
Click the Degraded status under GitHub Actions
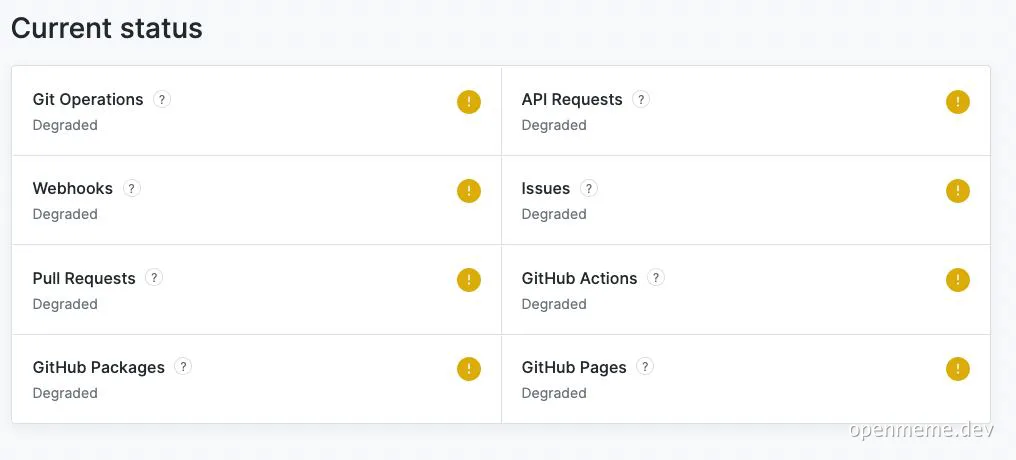(x=554, y=305)
